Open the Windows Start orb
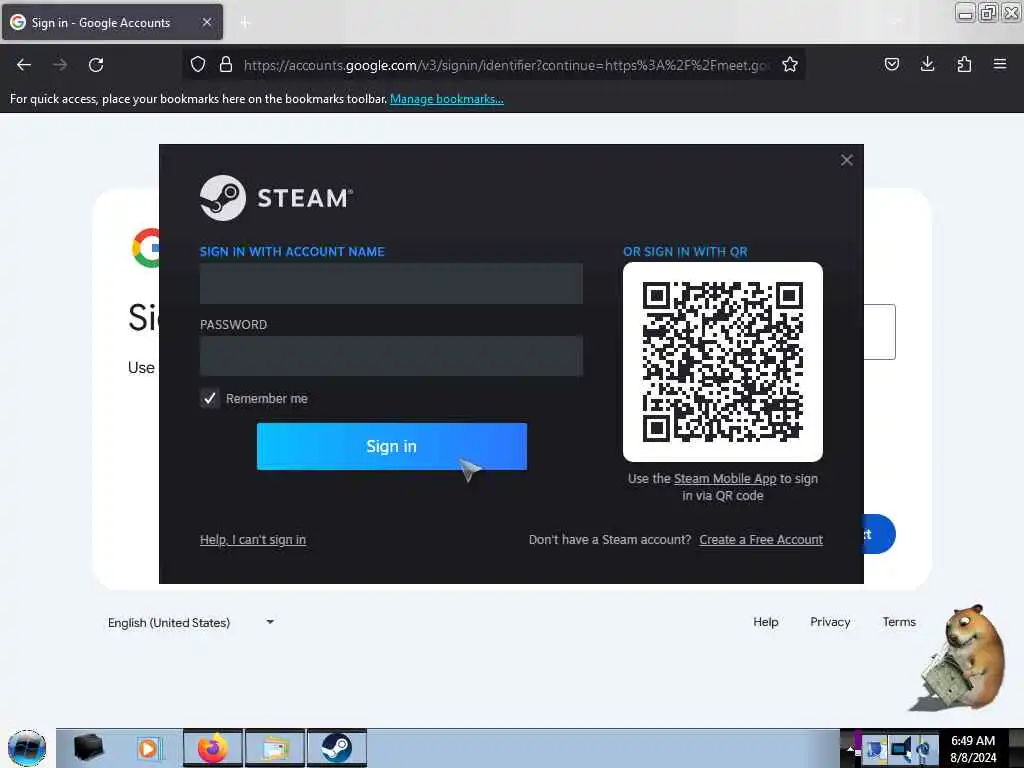Screen dimensions: 1024x768 27,748
